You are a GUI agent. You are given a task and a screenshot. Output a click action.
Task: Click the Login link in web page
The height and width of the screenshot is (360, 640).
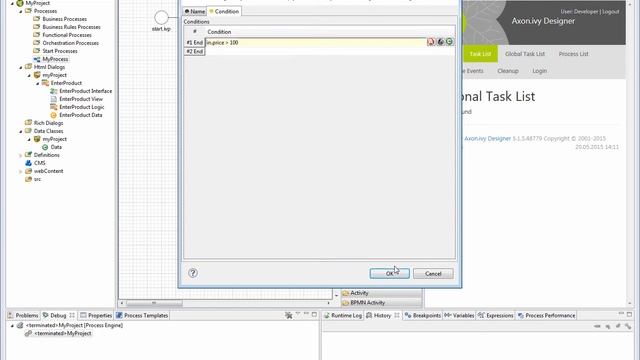point(539,71)
